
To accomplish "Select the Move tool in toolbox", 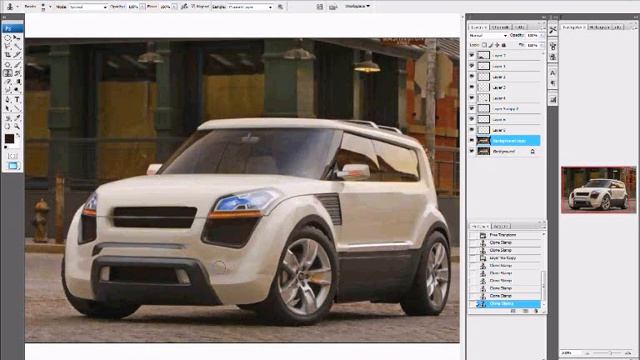I will [17, 38].
